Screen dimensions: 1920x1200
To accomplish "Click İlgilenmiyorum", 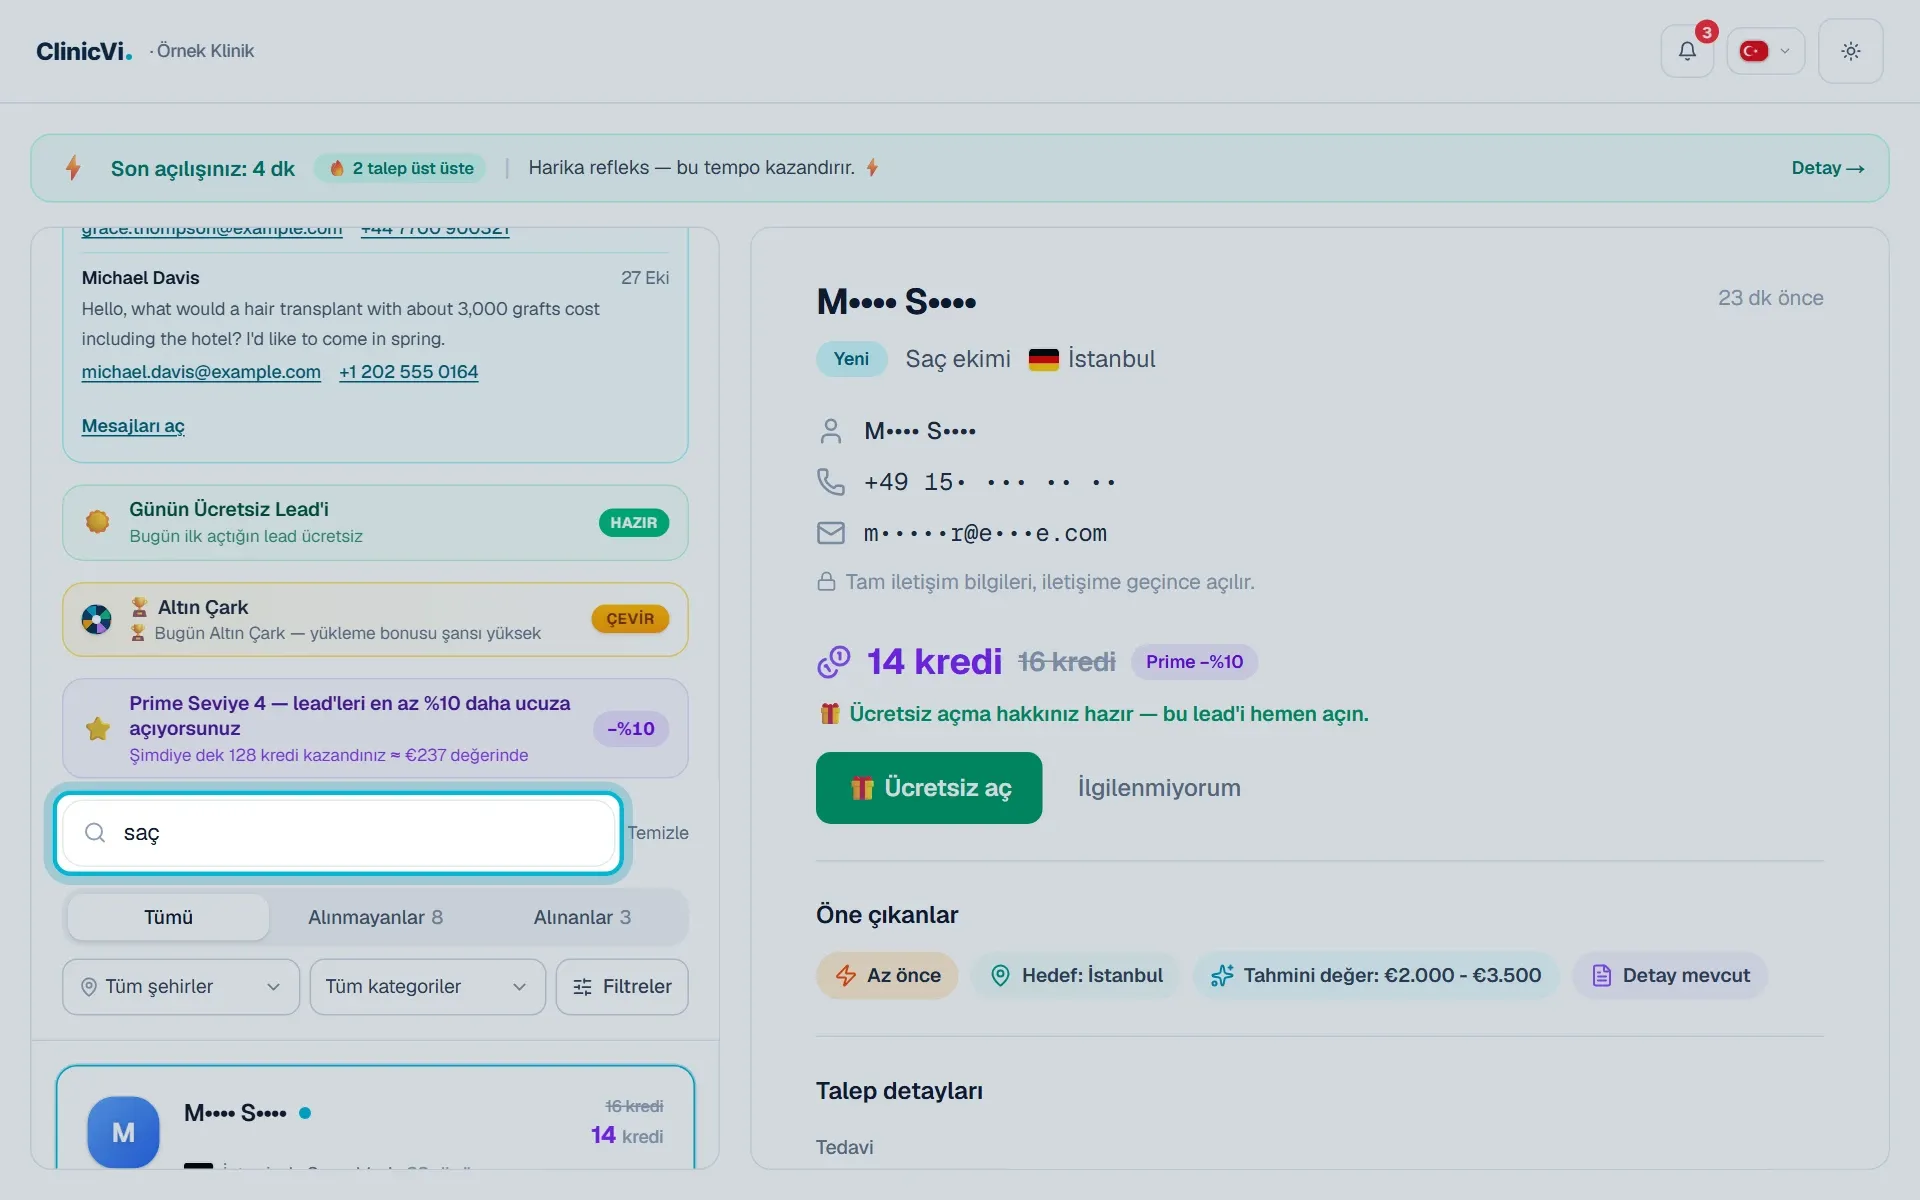I will coord(1159,788).
